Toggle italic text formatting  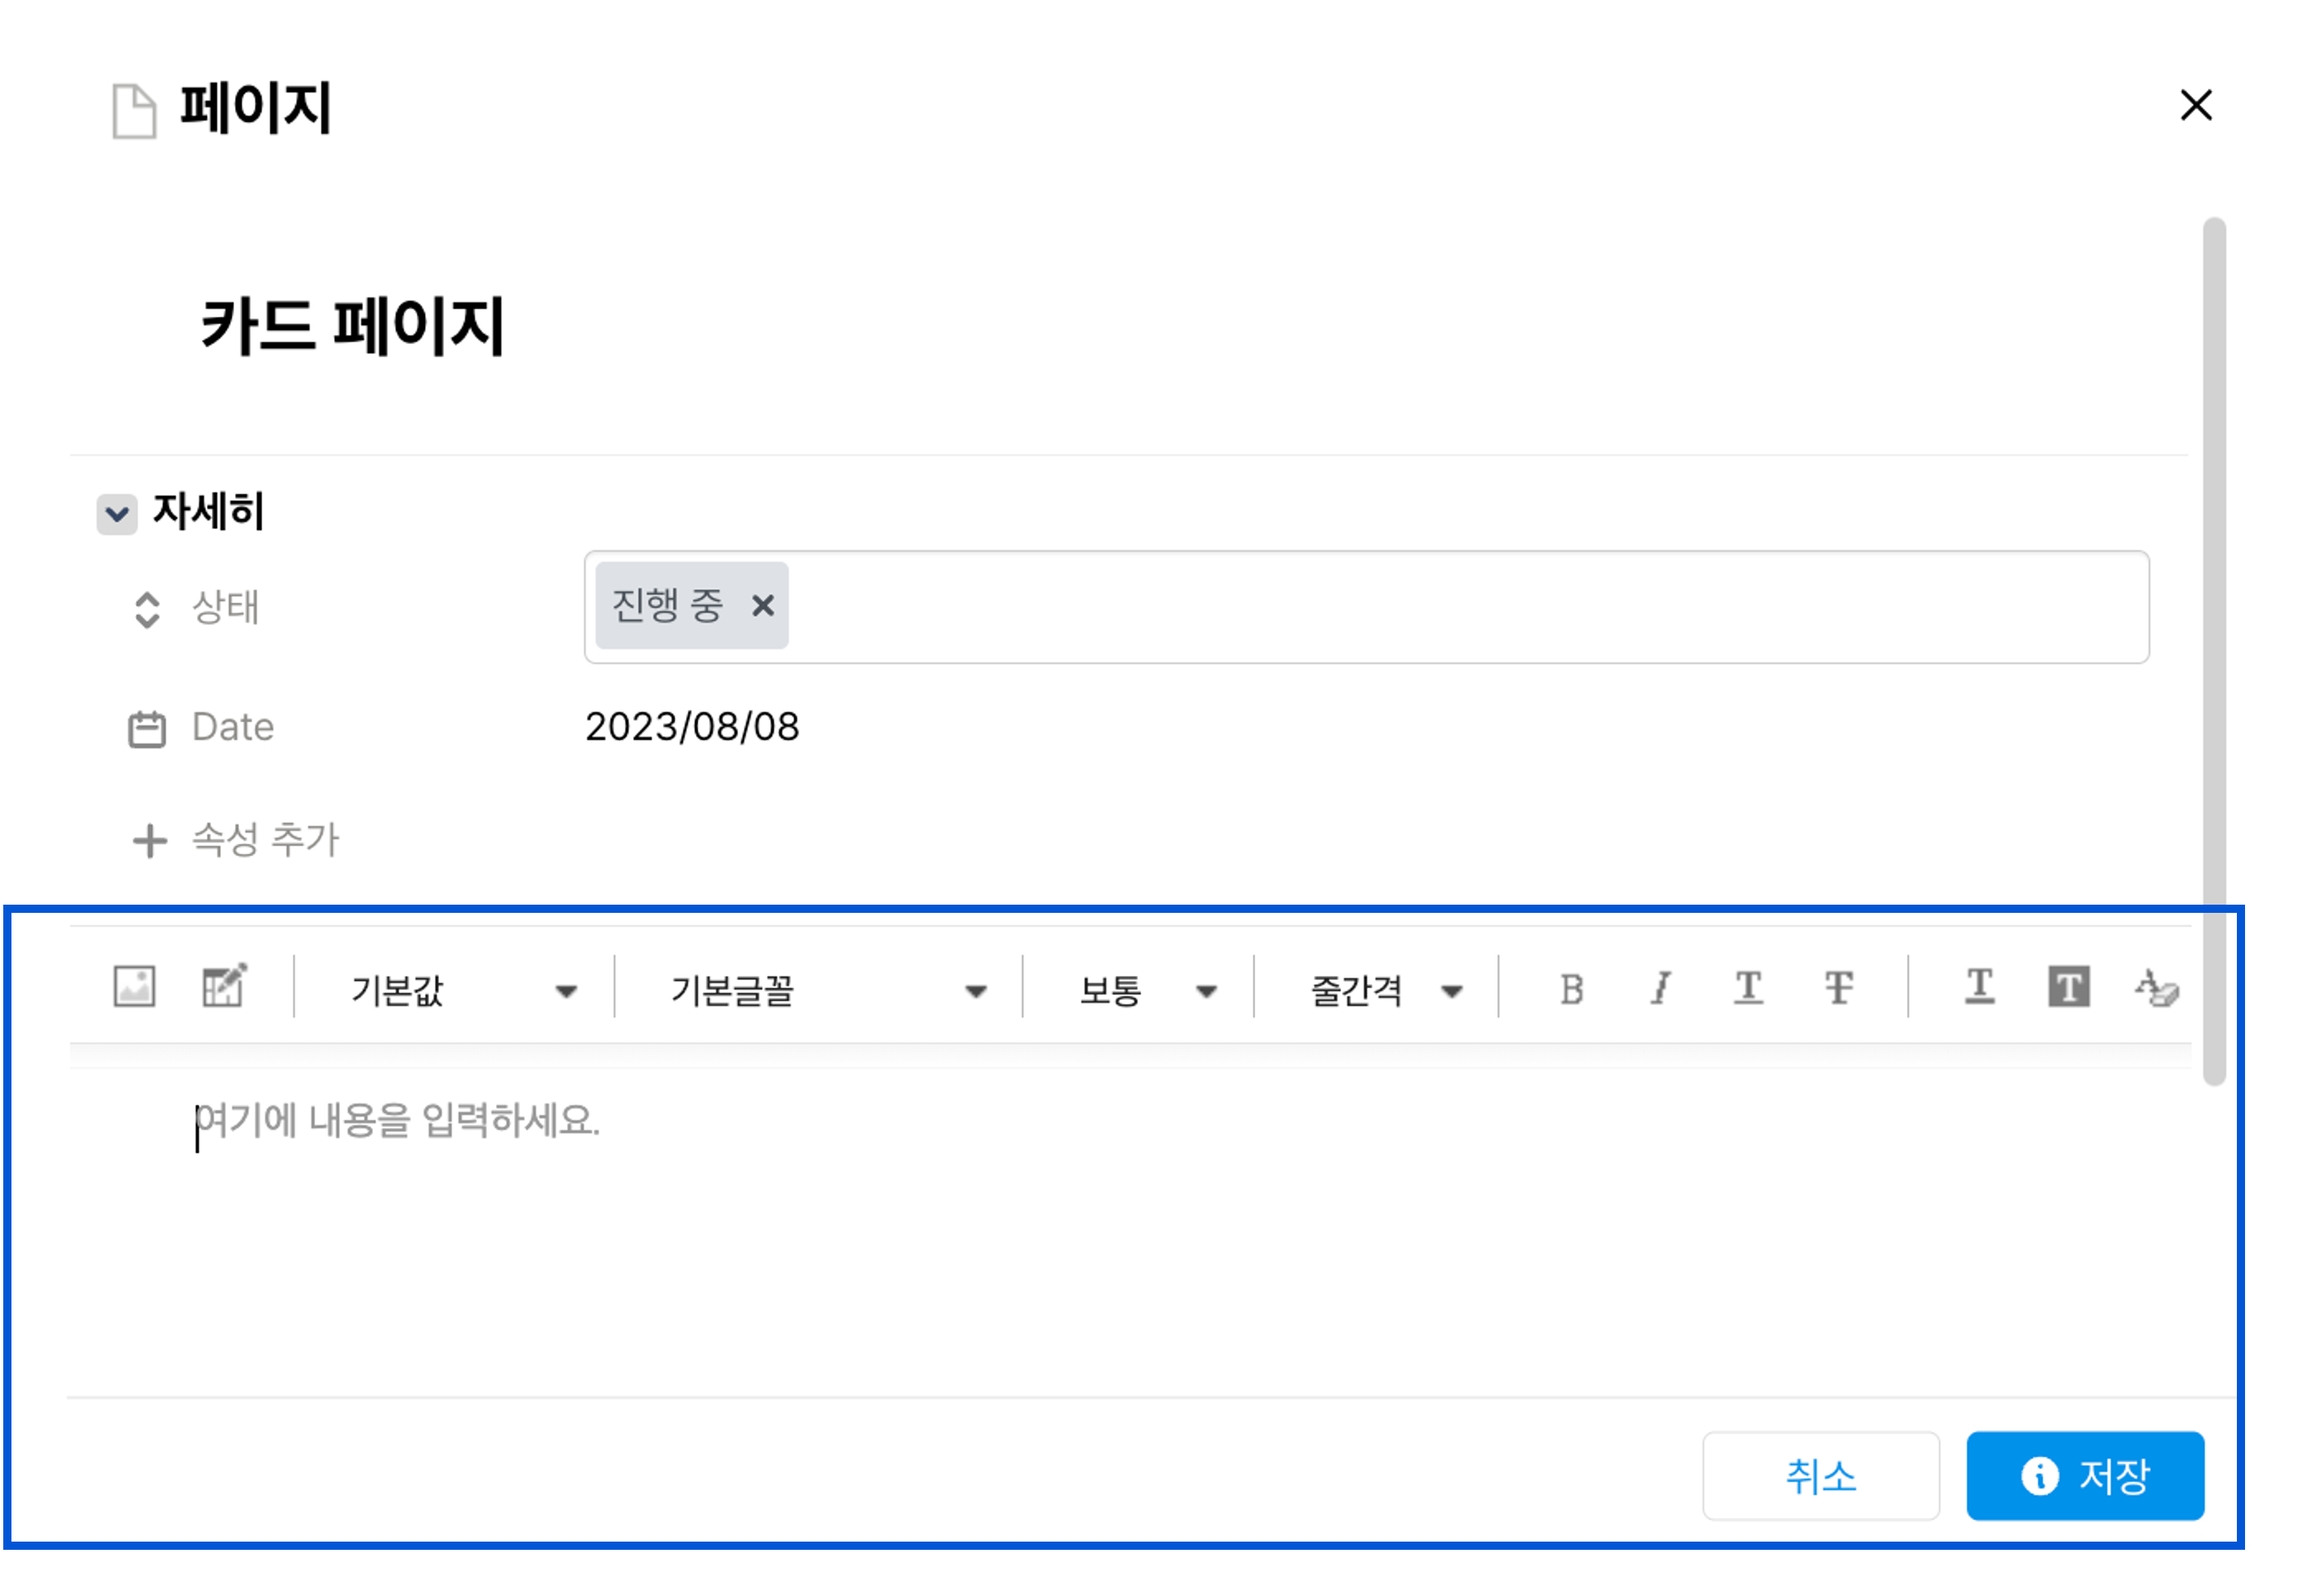(1660, 989)
